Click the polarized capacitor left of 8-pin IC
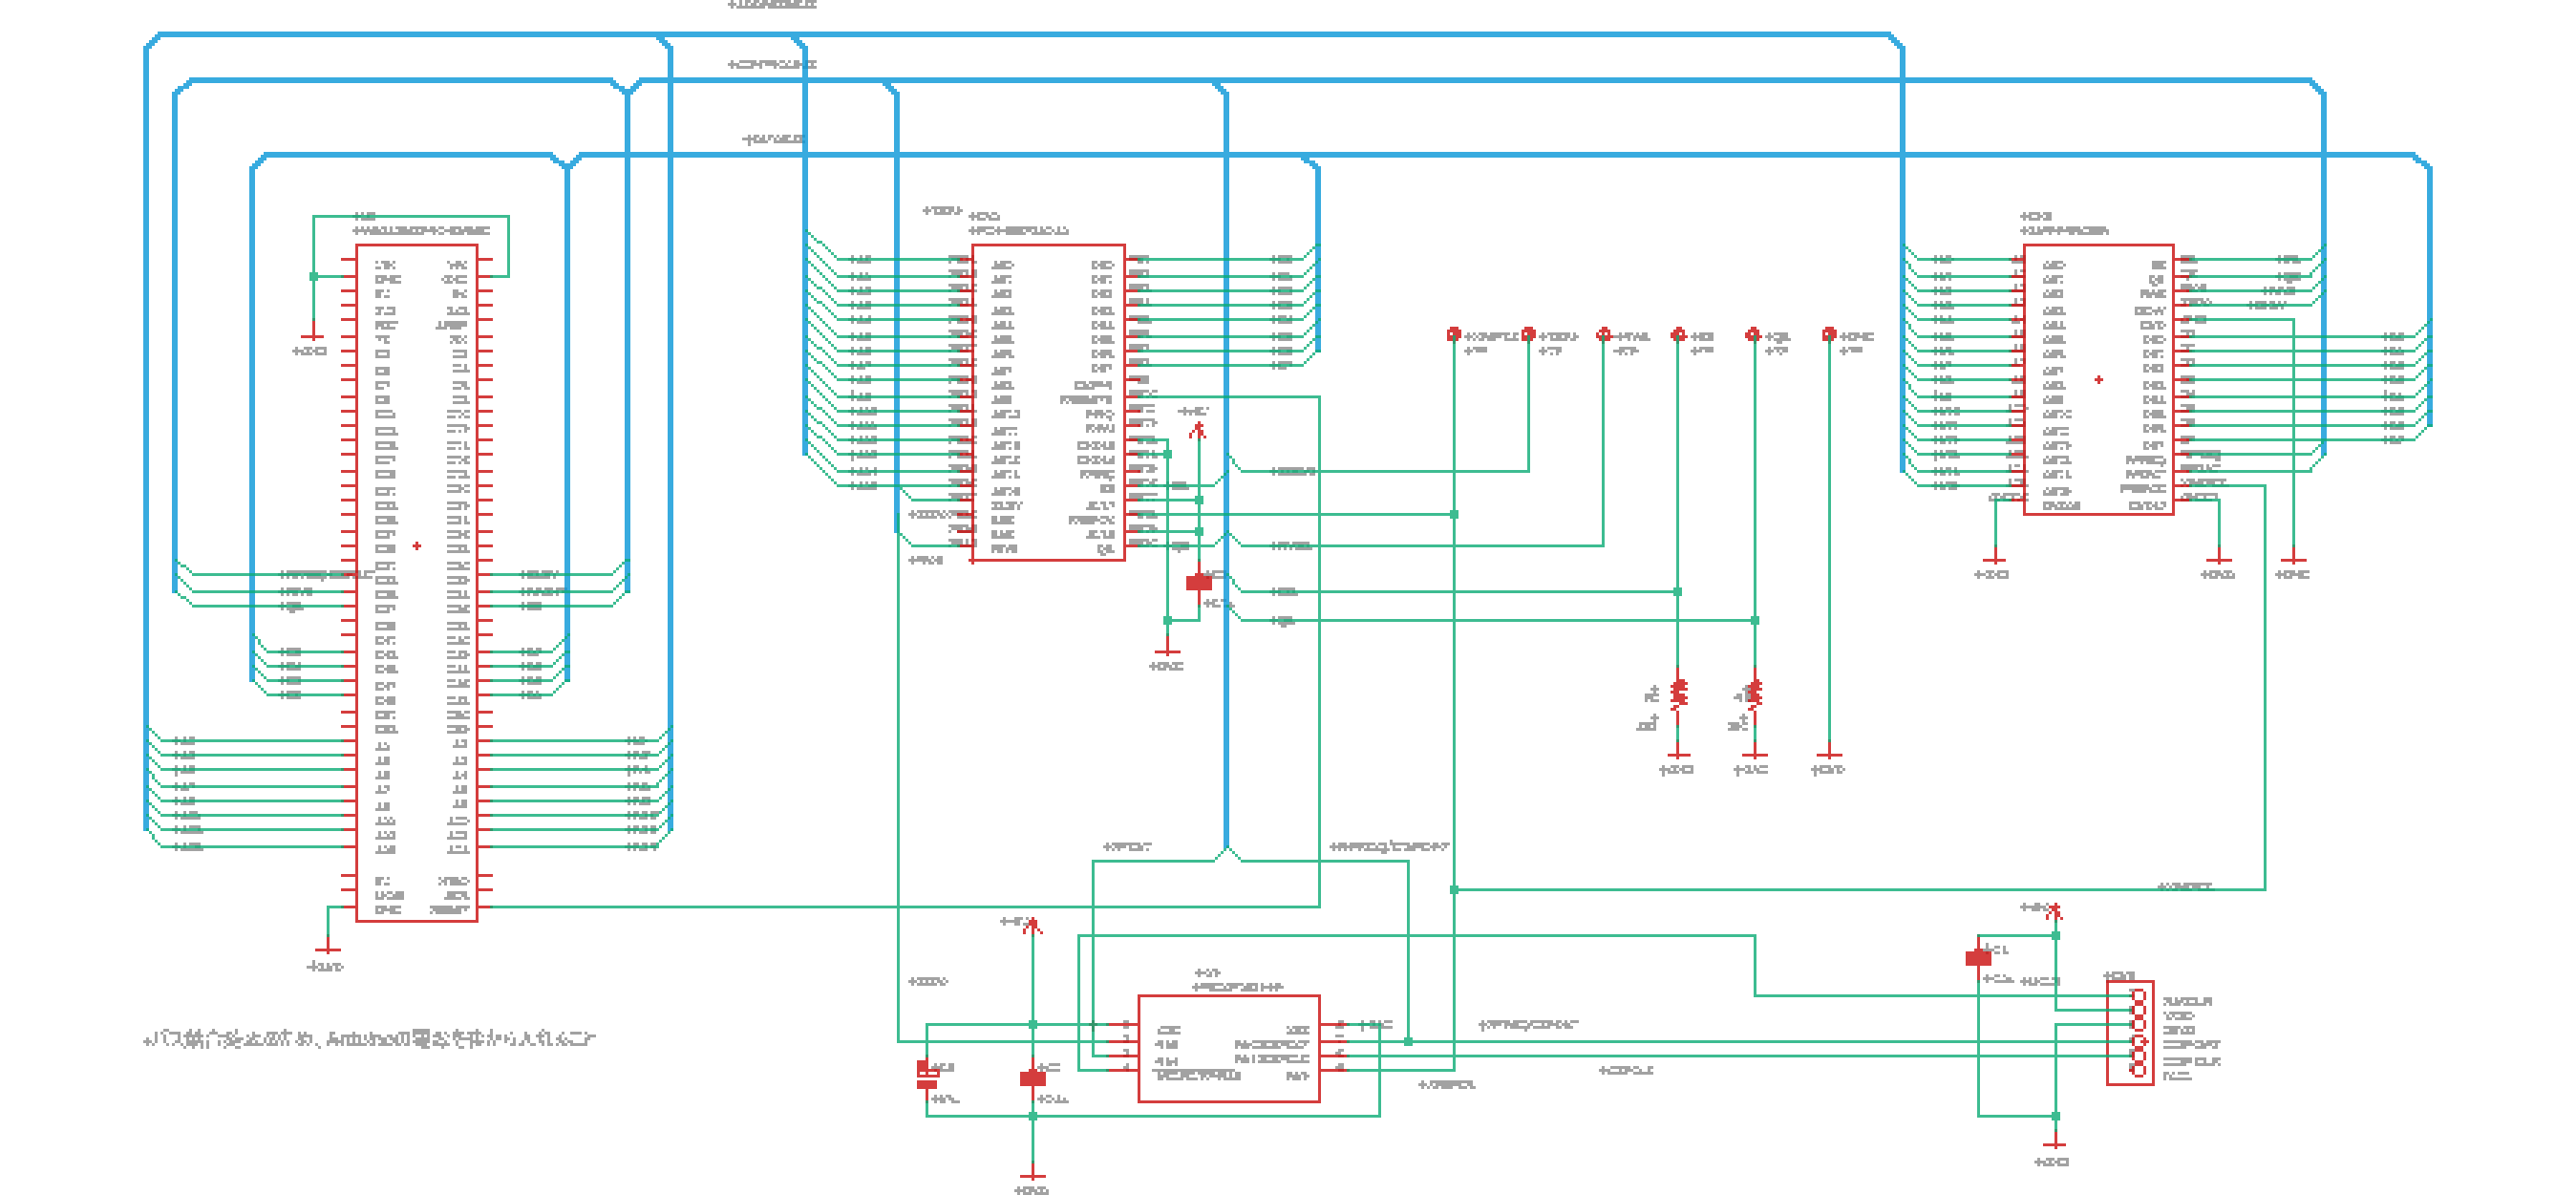The image size is (2576, 1195). tap(927, 1076)
